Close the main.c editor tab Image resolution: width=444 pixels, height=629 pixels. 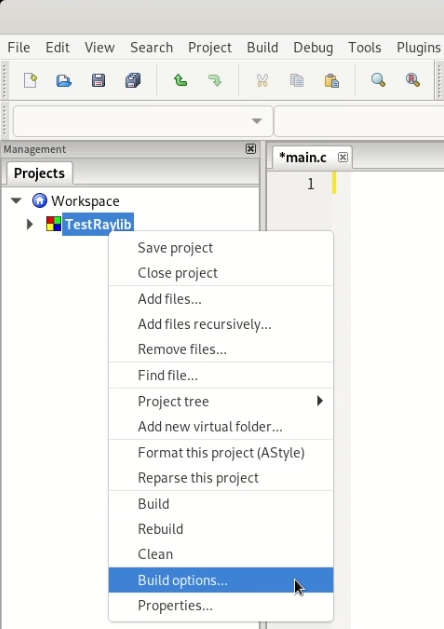click(343, 157)
